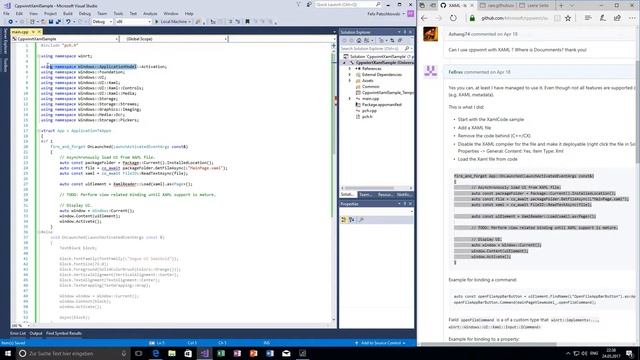Viewport: 640px width, 360px height.
Task: Switch to the Team Explorer bottom tab
Action: (x=365, y=194)
